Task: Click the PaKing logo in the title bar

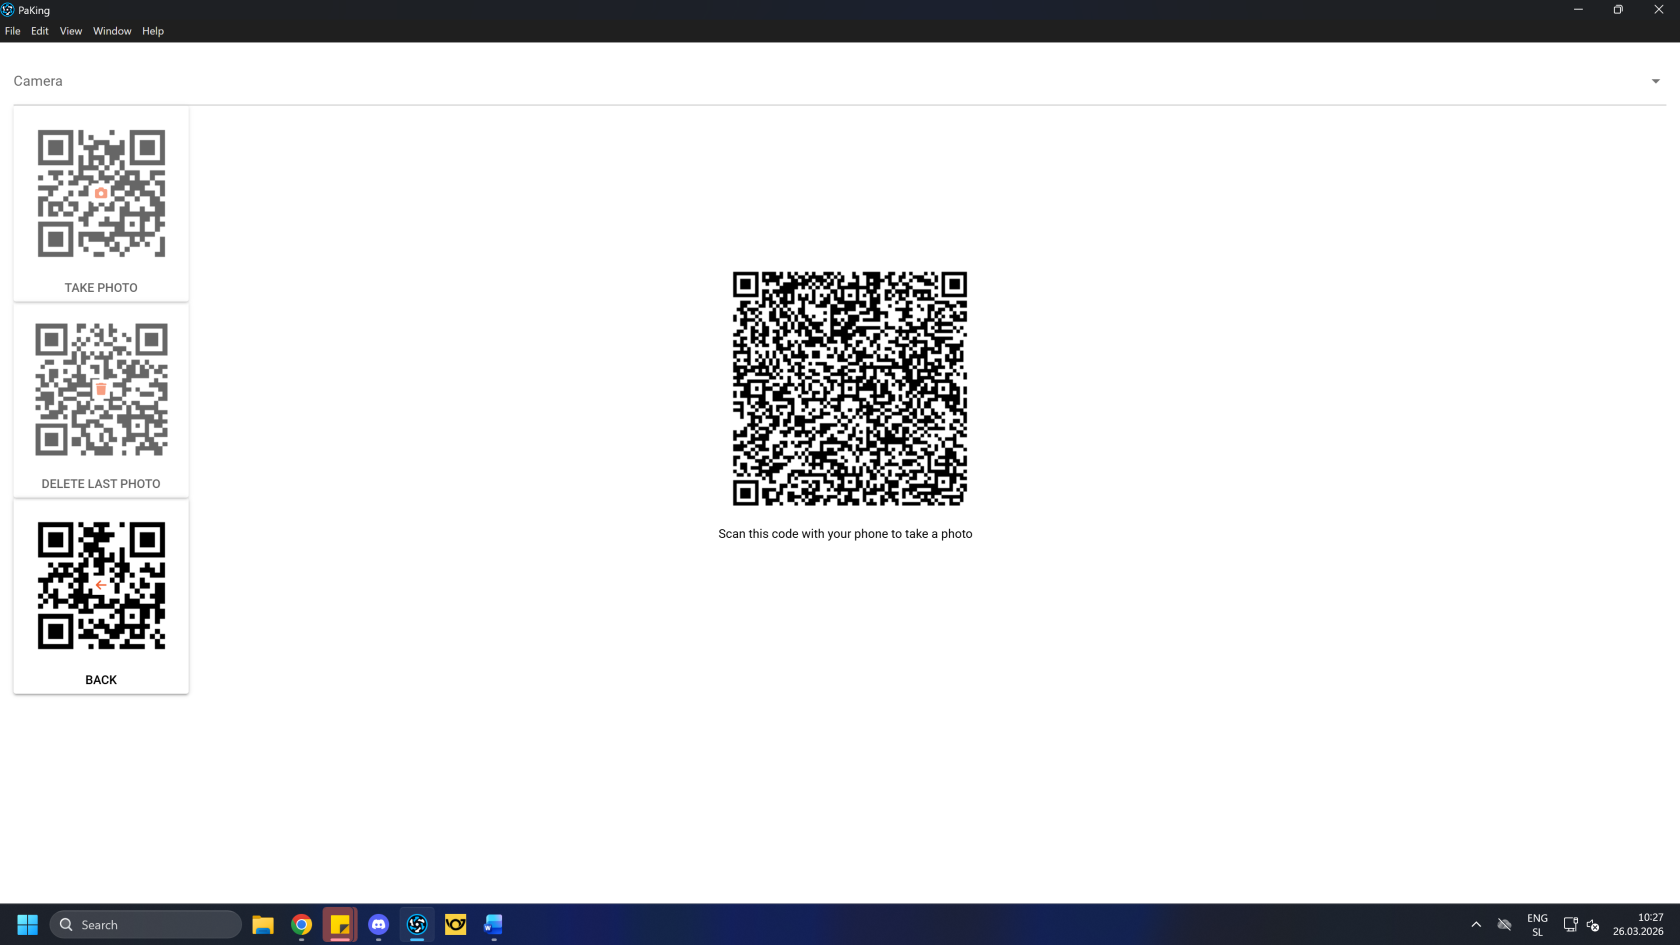Action: [x=8, y=10]
